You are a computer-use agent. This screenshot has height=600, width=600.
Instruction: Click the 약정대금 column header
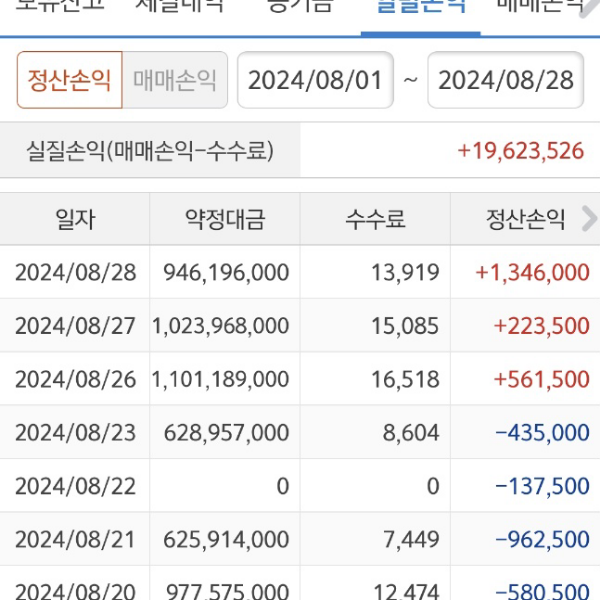(225, 219)
